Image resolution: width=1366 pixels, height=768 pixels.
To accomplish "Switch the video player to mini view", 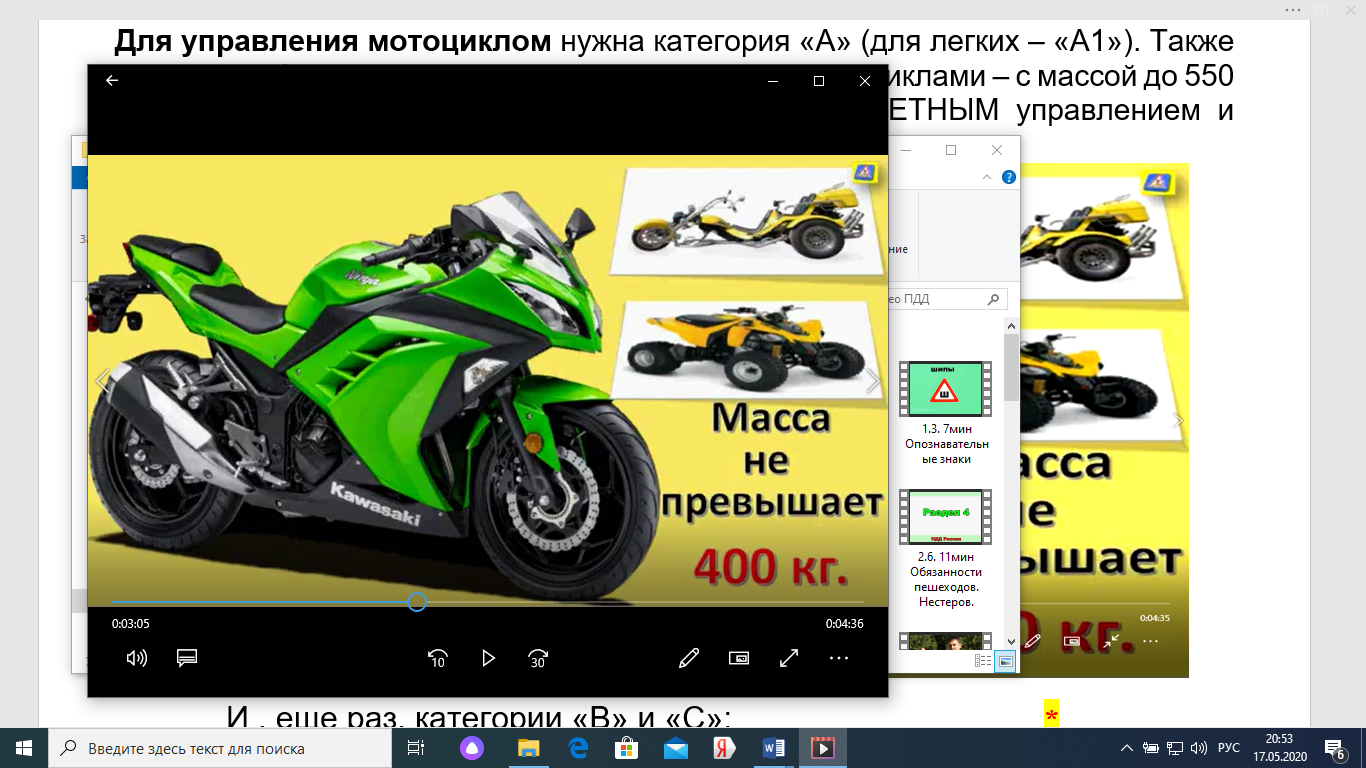I will (739, 658).
